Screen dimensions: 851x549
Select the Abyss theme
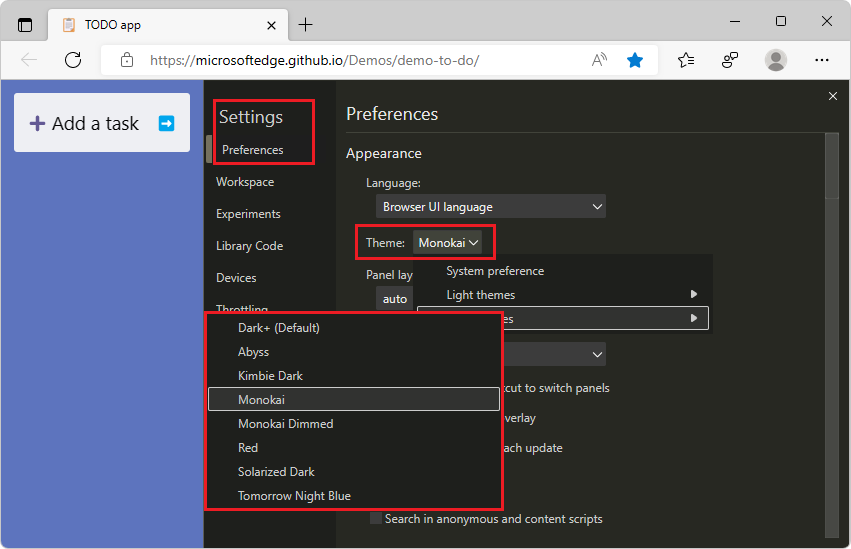(354, 352)
